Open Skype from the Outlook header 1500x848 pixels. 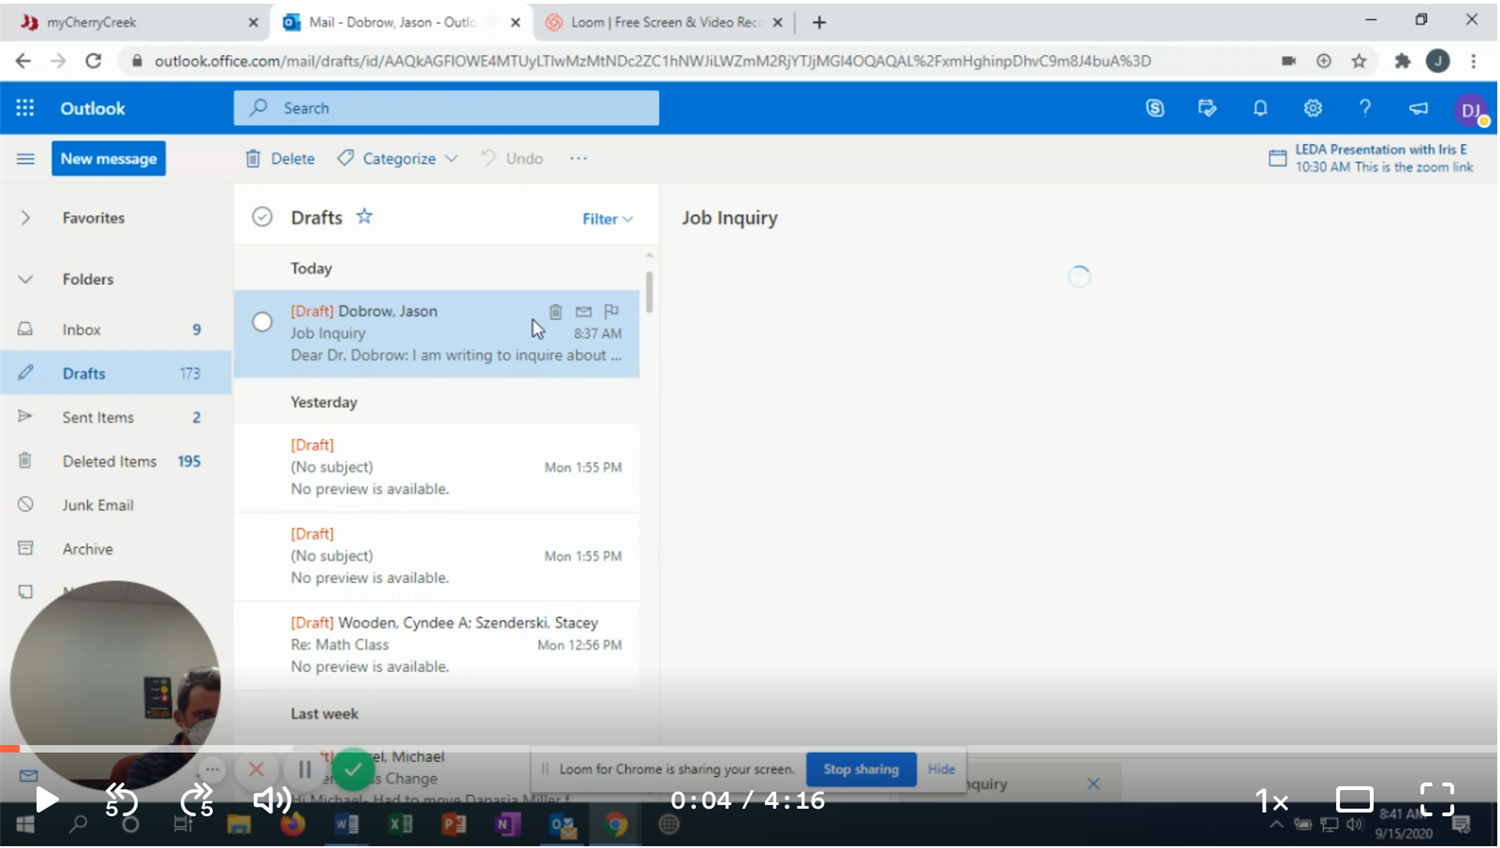1155,108
